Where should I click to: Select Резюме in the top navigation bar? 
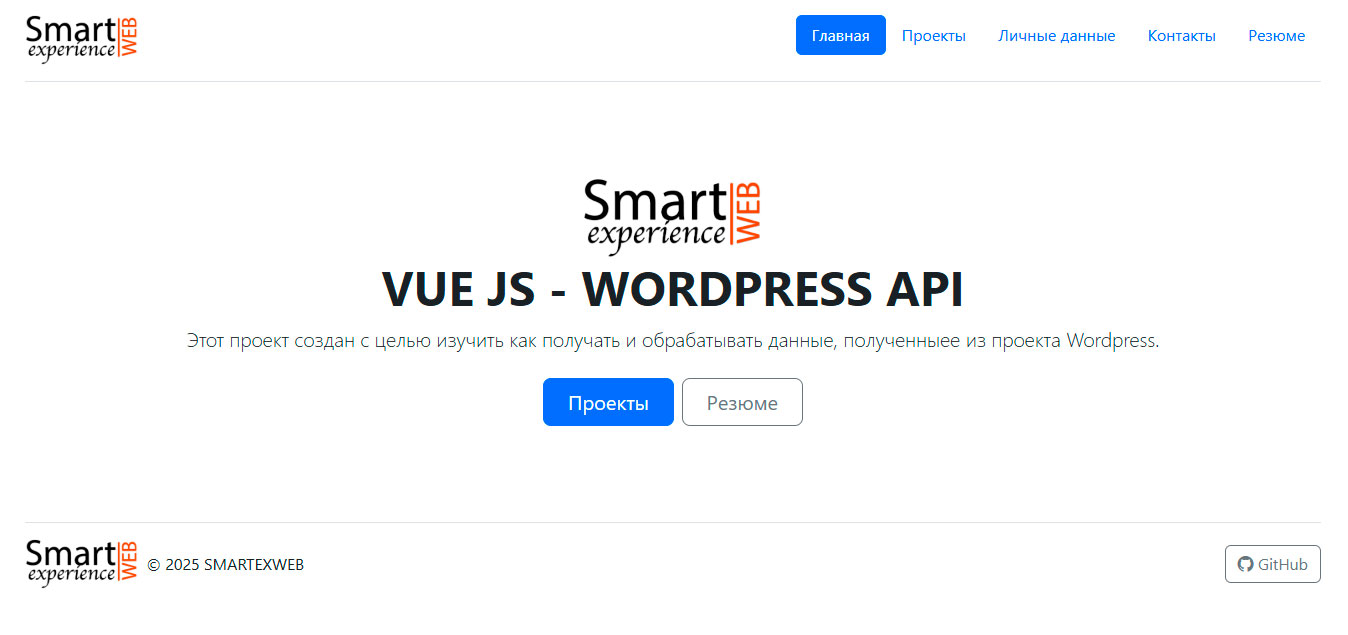pos(1276,36)
